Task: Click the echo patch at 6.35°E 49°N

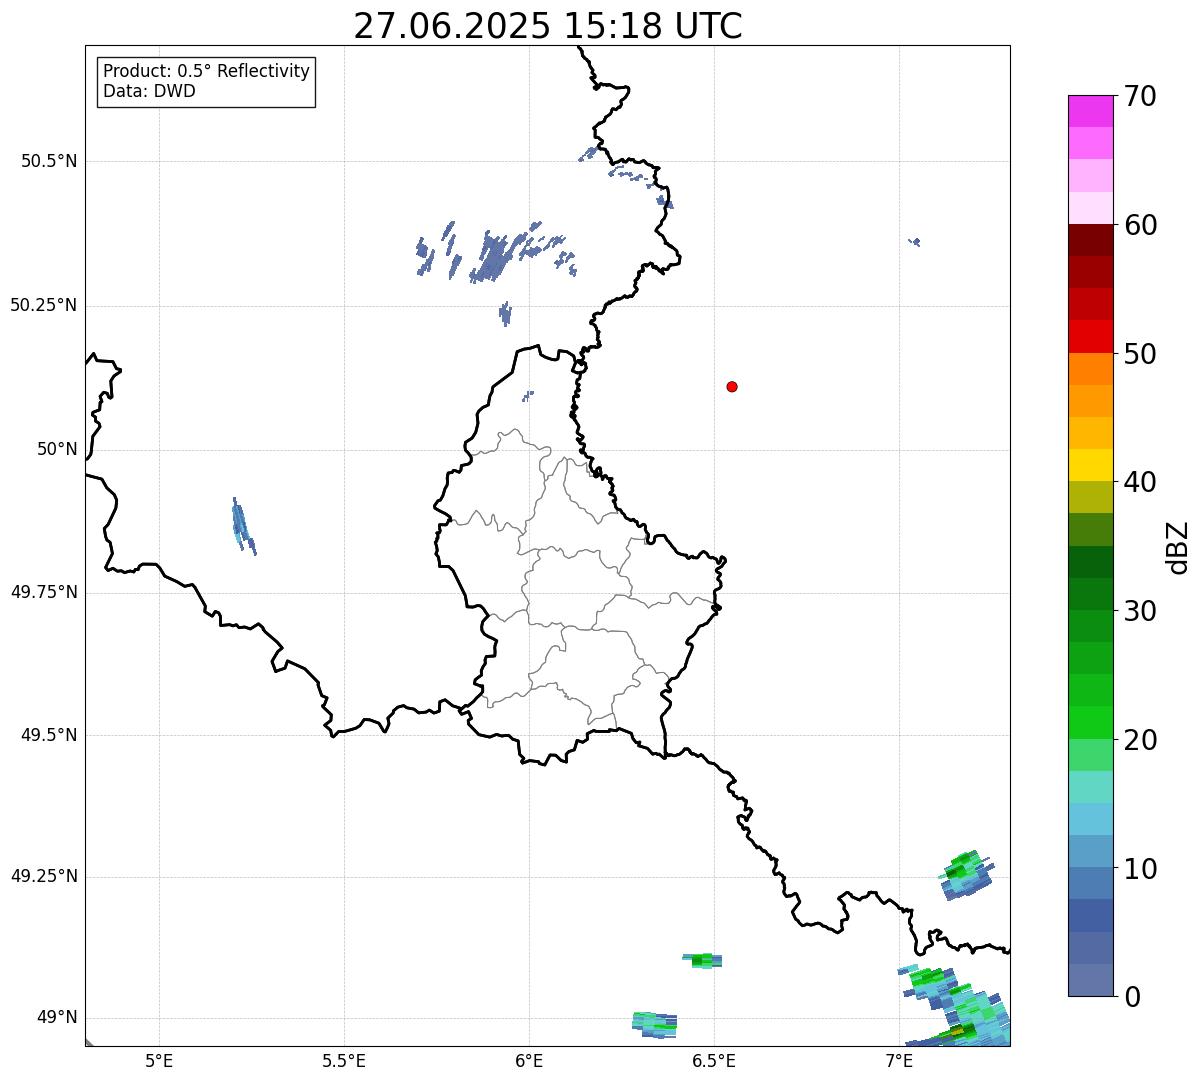Action: tap(654, 1023)
